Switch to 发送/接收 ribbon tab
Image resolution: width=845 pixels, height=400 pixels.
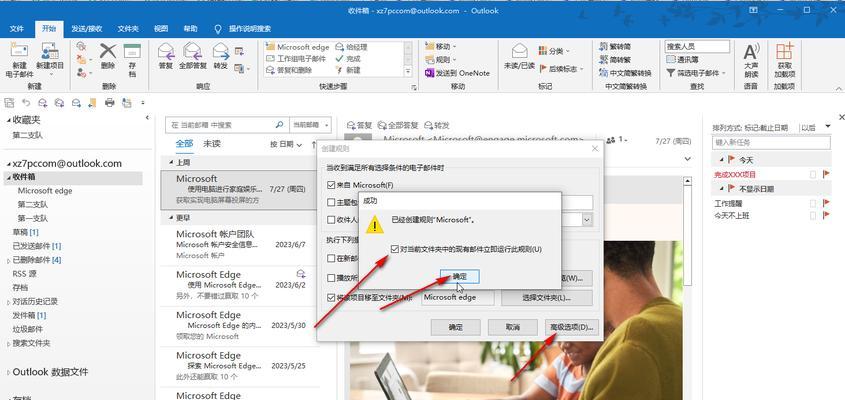coord(87,29)
